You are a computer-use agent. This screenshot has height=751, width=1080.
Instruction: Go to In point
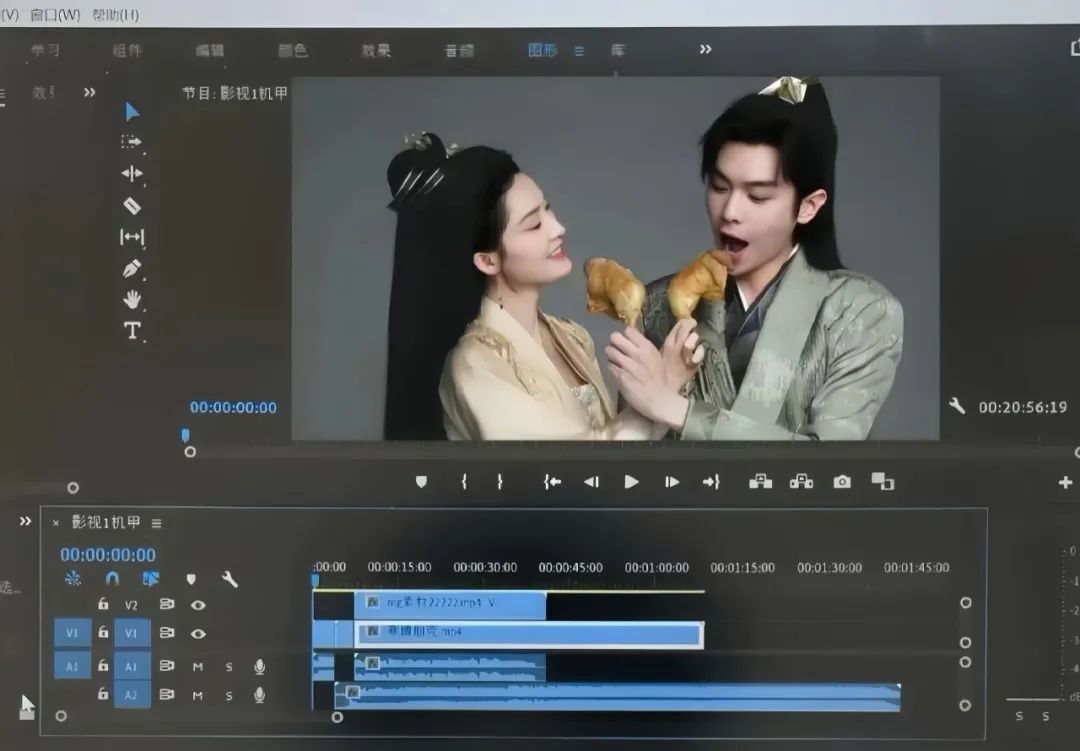(552, 482)
